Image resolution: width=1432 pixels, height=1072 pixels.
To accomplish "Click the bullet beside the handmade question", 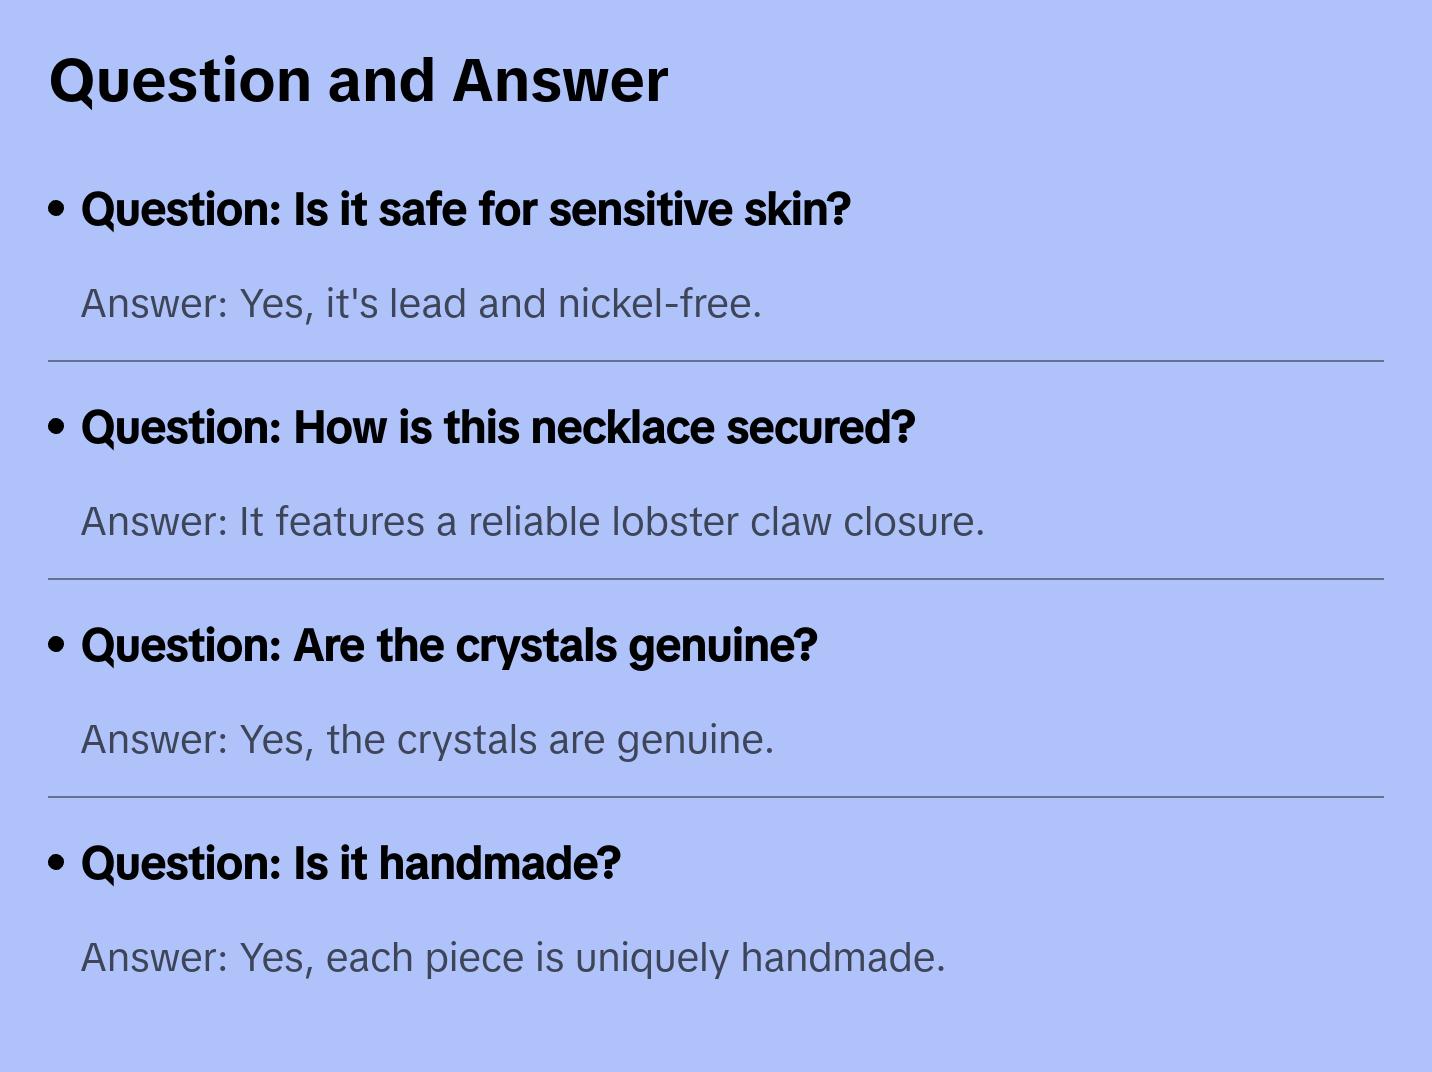I will coord(57,863).
